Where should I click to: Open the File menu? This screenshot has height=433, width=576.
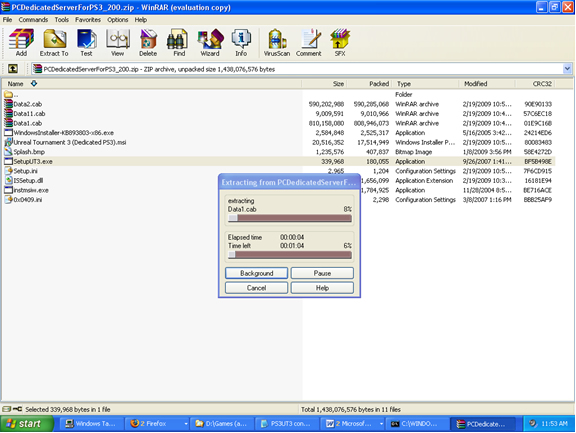(x=7, y=19)
